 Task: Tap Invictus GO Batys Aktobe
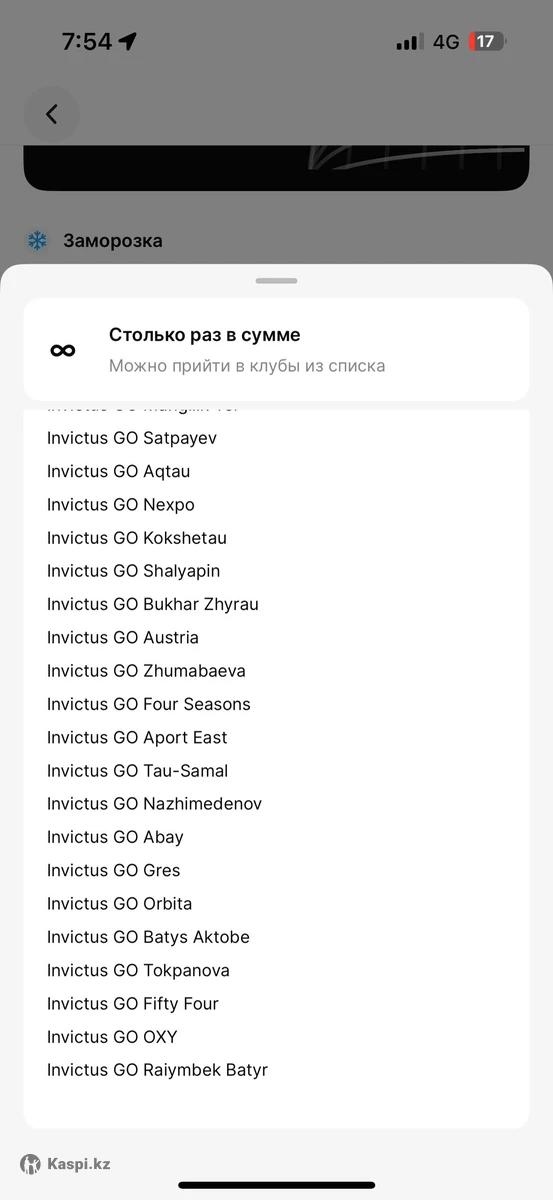pos(148,937)
